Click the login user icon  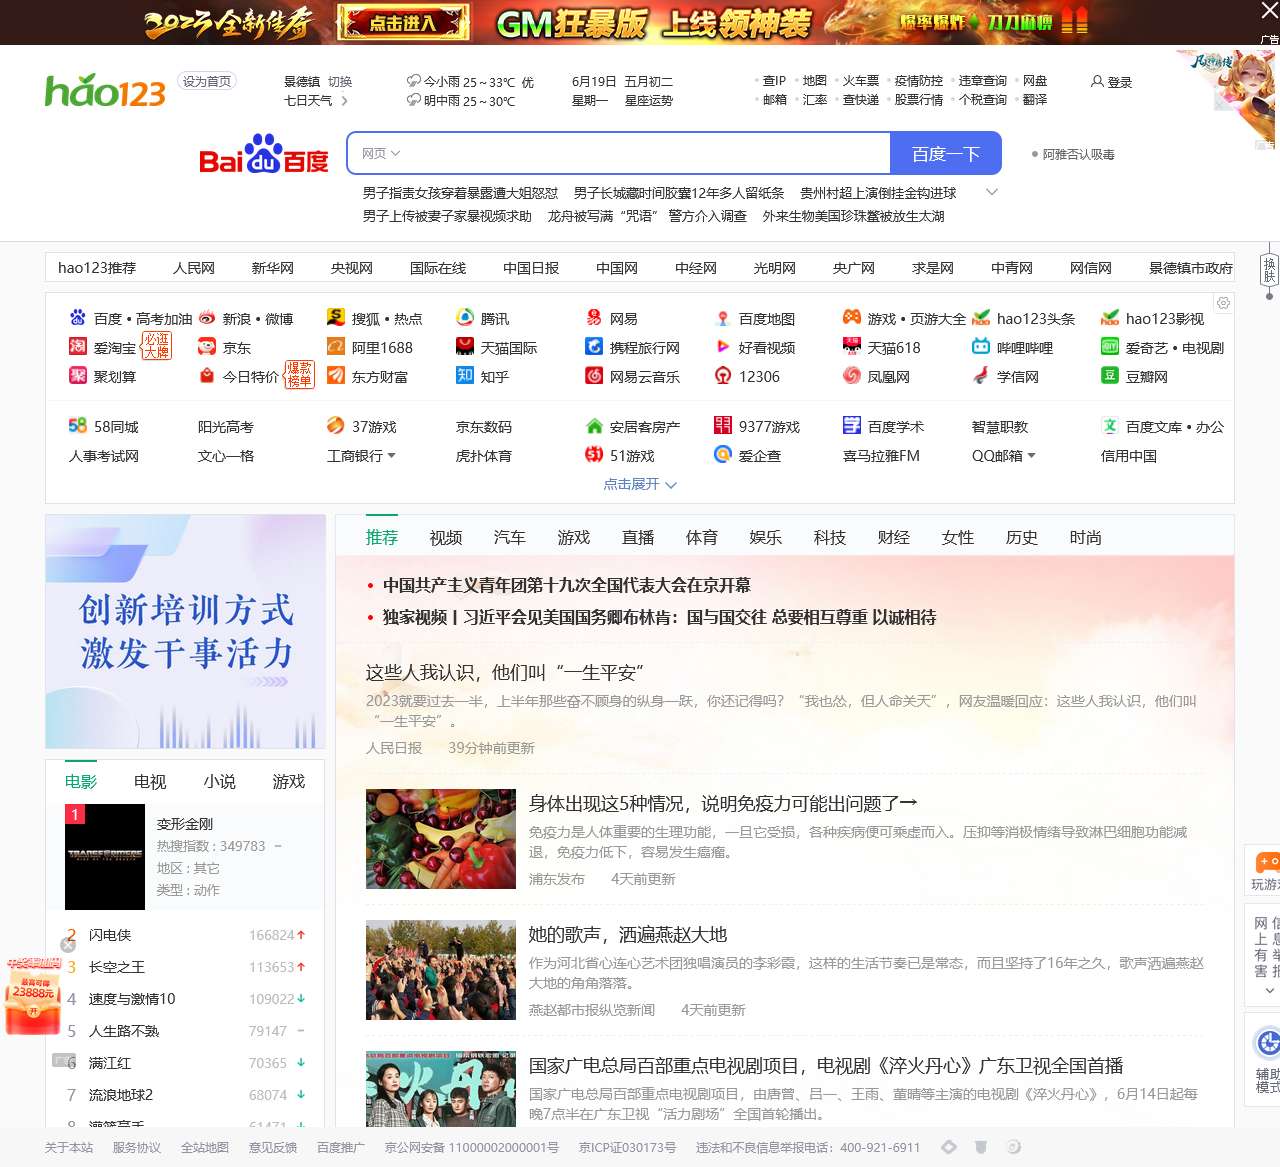pos(1097,81)
